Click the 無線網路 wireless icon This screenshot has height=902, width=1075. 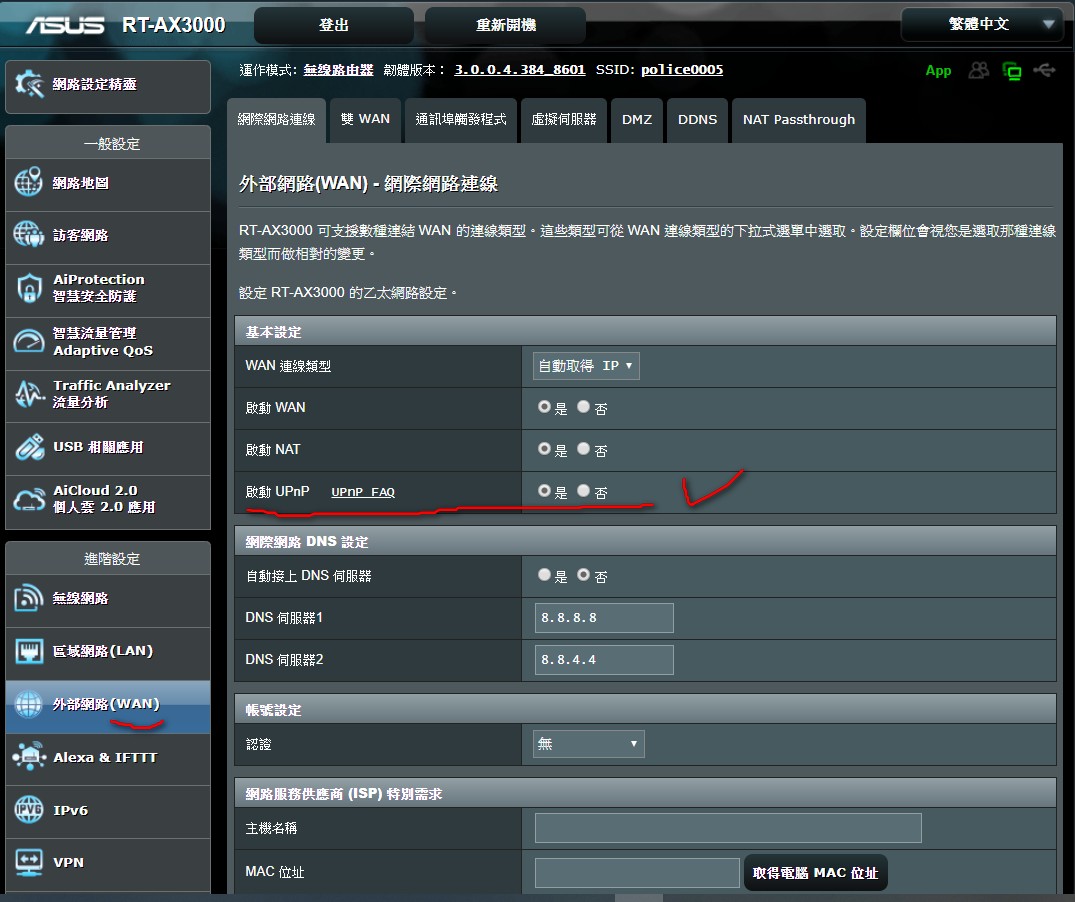pyautogui.click(x=29, y=598)
